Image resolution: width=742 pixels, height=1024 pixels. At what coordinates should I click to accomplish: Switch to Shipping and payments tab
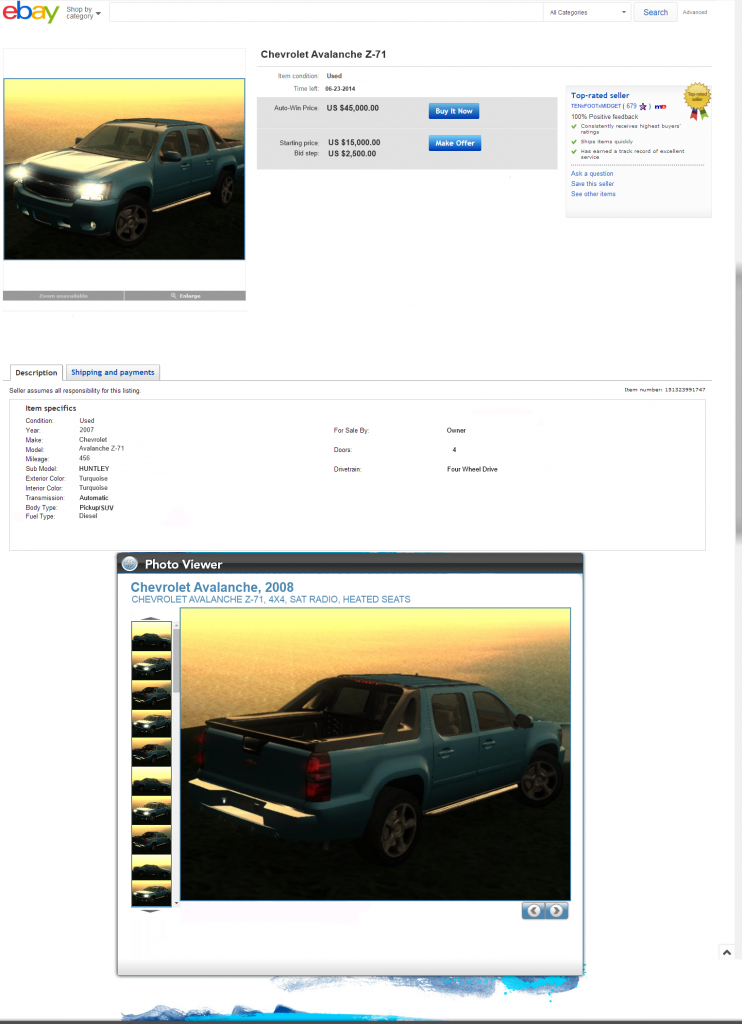(113, 372)
